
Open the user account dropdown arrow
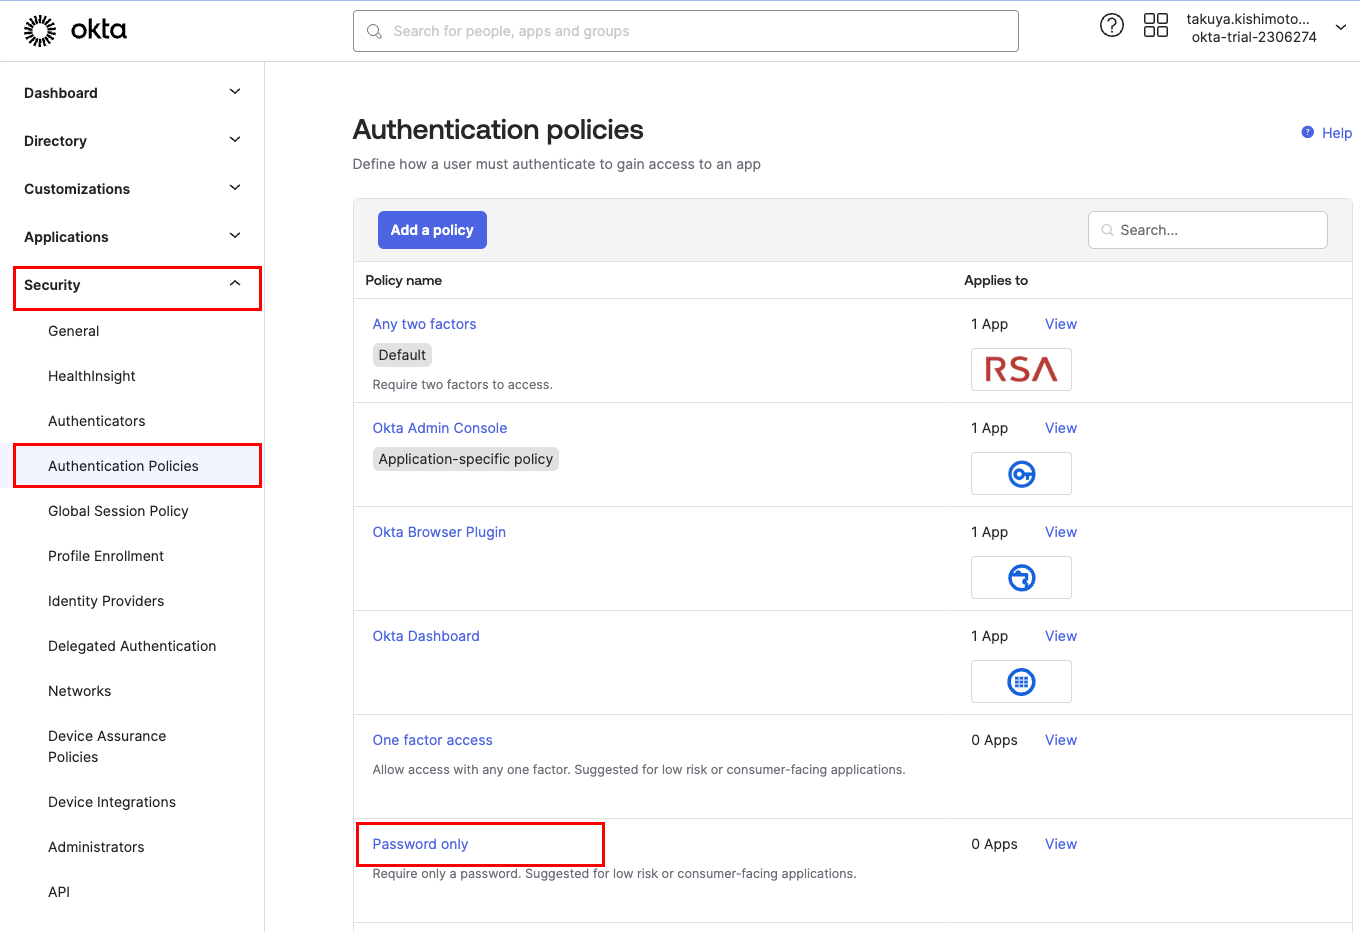coord(1340,28)
